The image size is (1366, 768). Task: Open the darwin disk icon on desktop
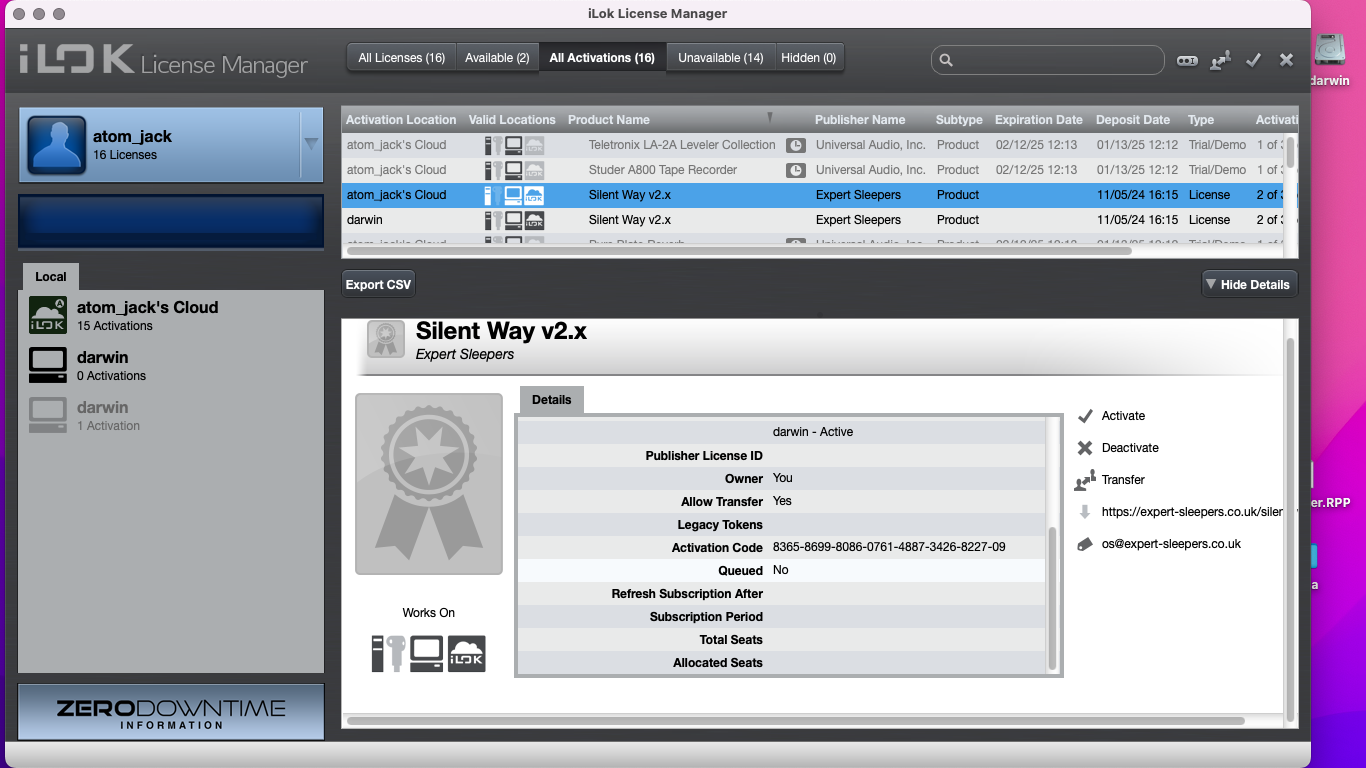pos(1330,50)
